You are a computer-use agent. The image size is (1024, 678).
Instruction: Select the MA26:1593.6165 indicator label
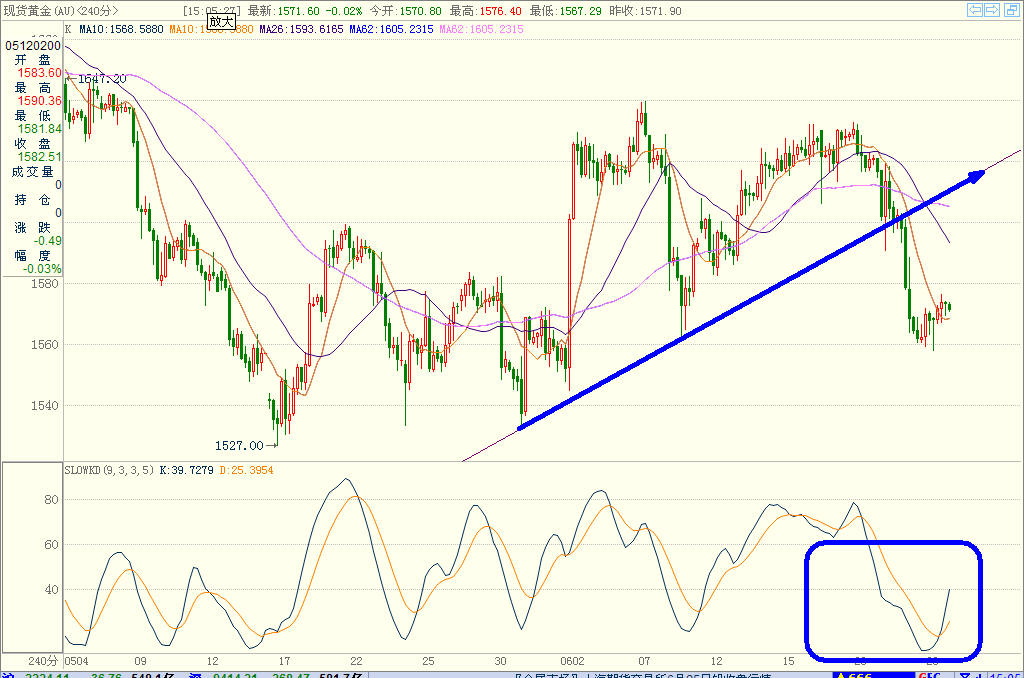pos(301,29)
